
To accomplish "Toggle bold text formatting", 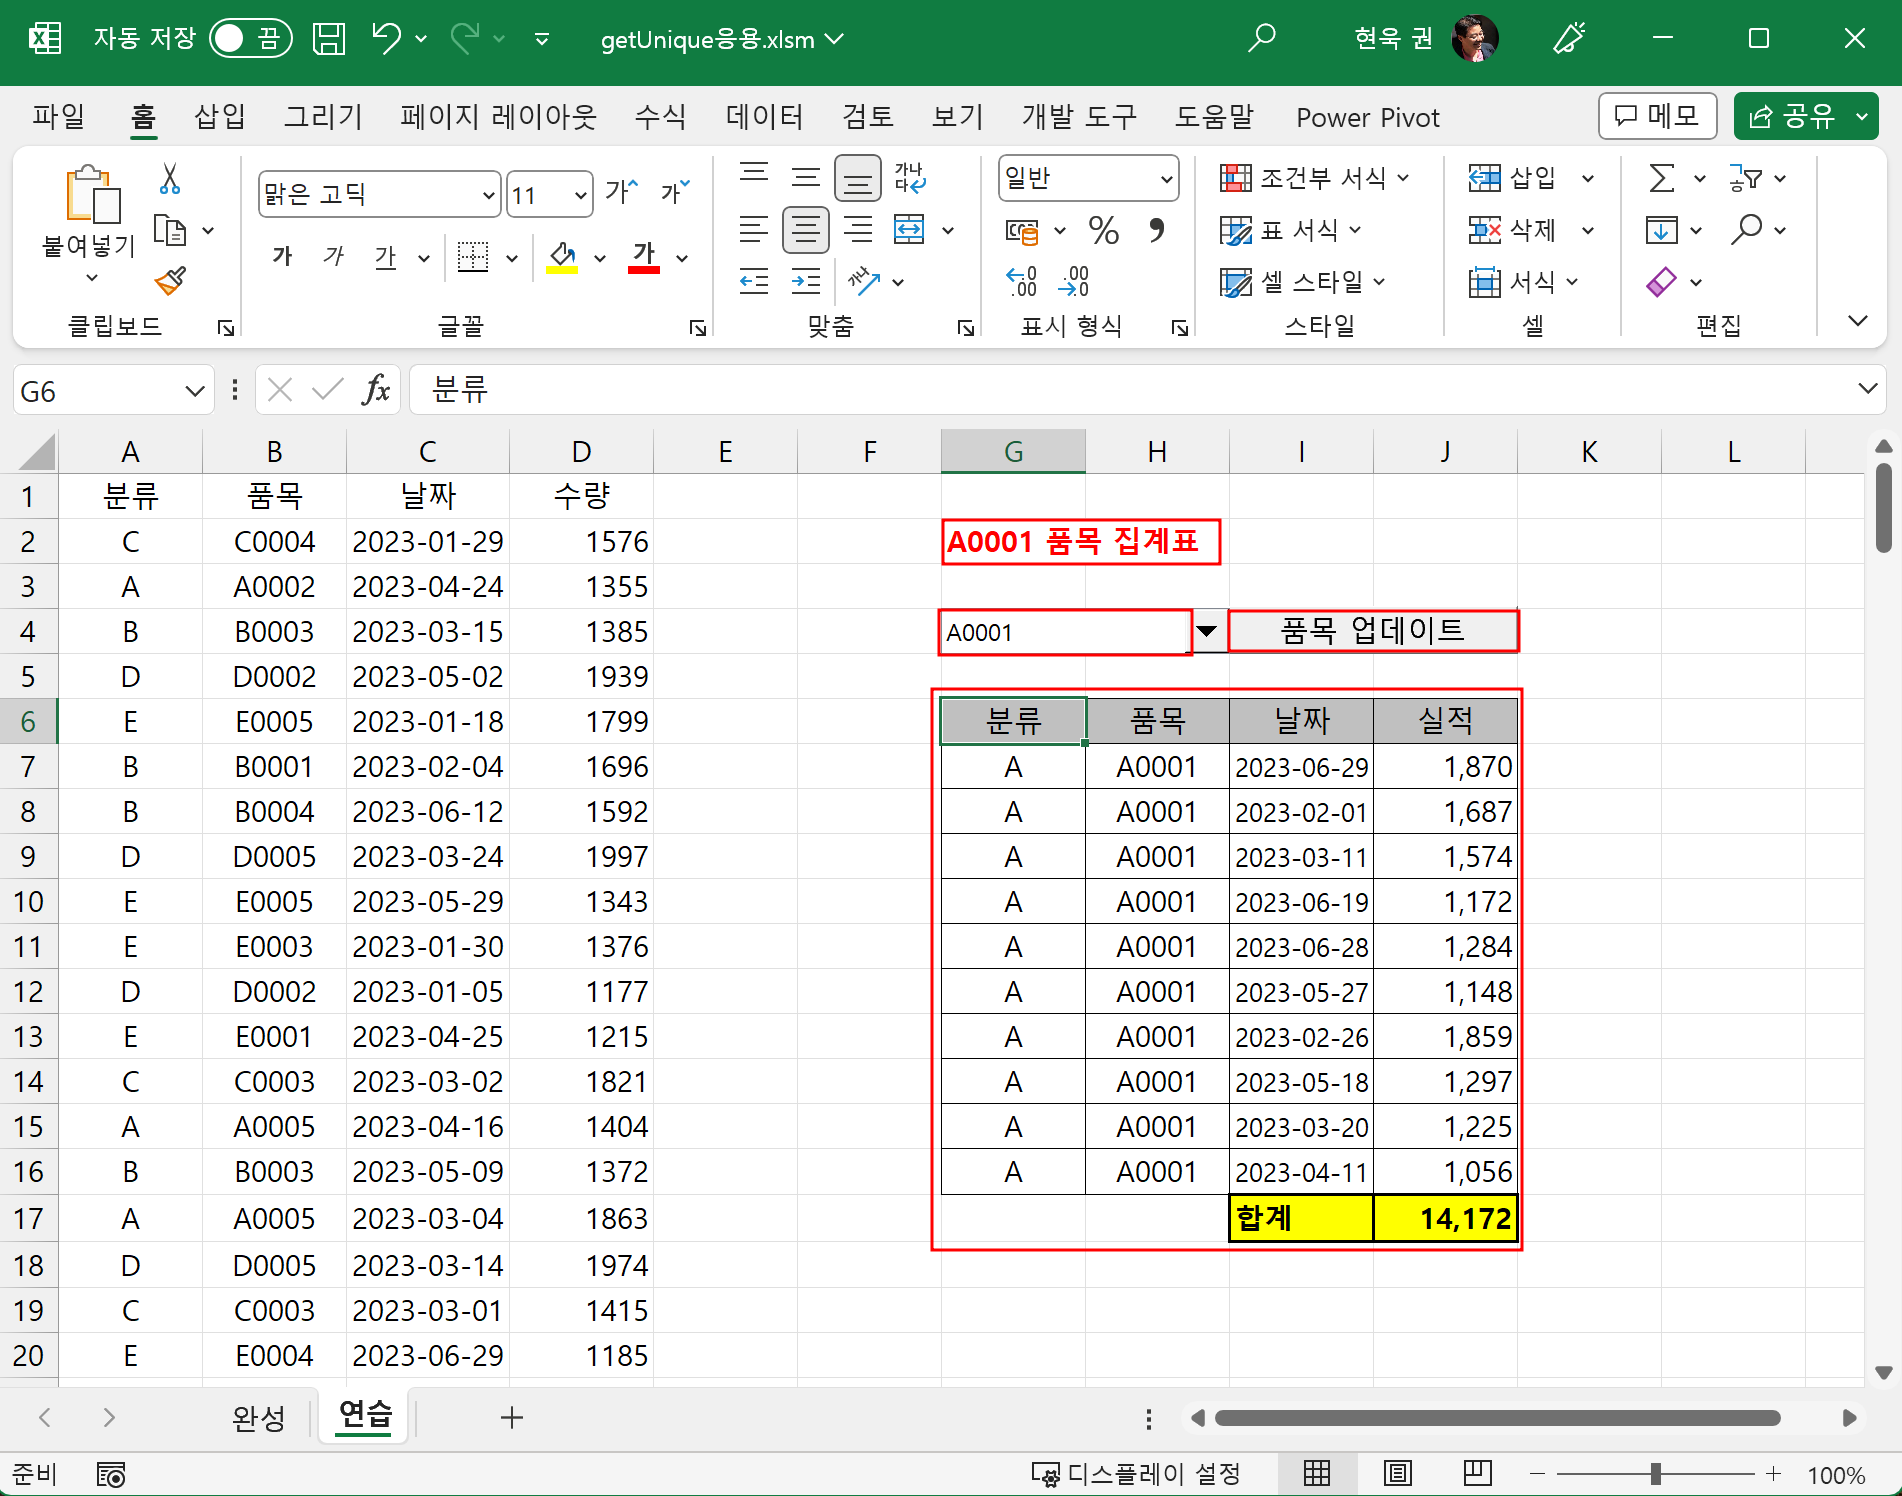I will click(282, 257).
